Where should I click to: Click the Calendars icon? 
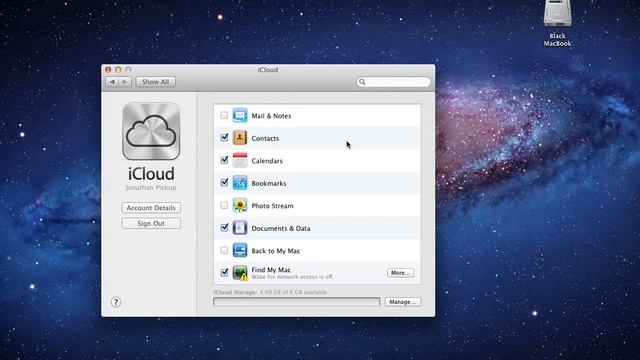(x=240, y=160)
